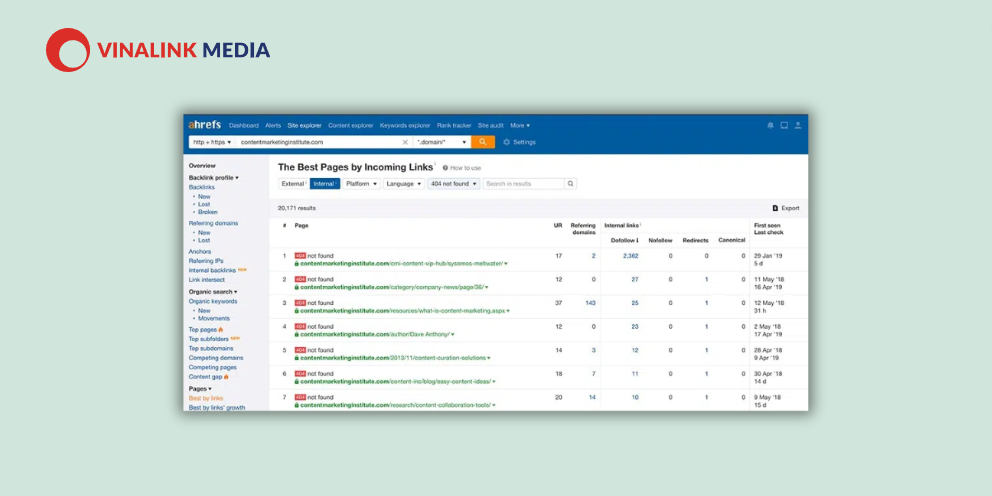Collapse the Organic search section

coord(213,292)
